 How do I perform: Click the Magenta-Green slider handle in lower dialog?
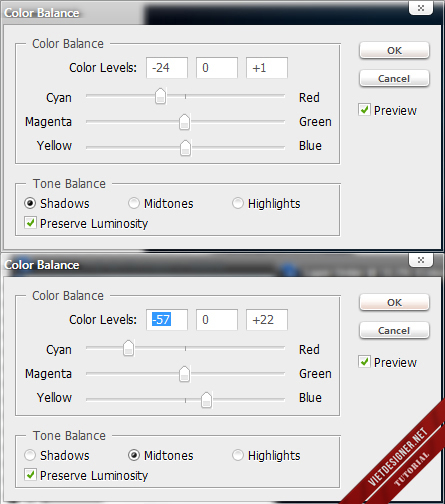(x=184, y=374)
